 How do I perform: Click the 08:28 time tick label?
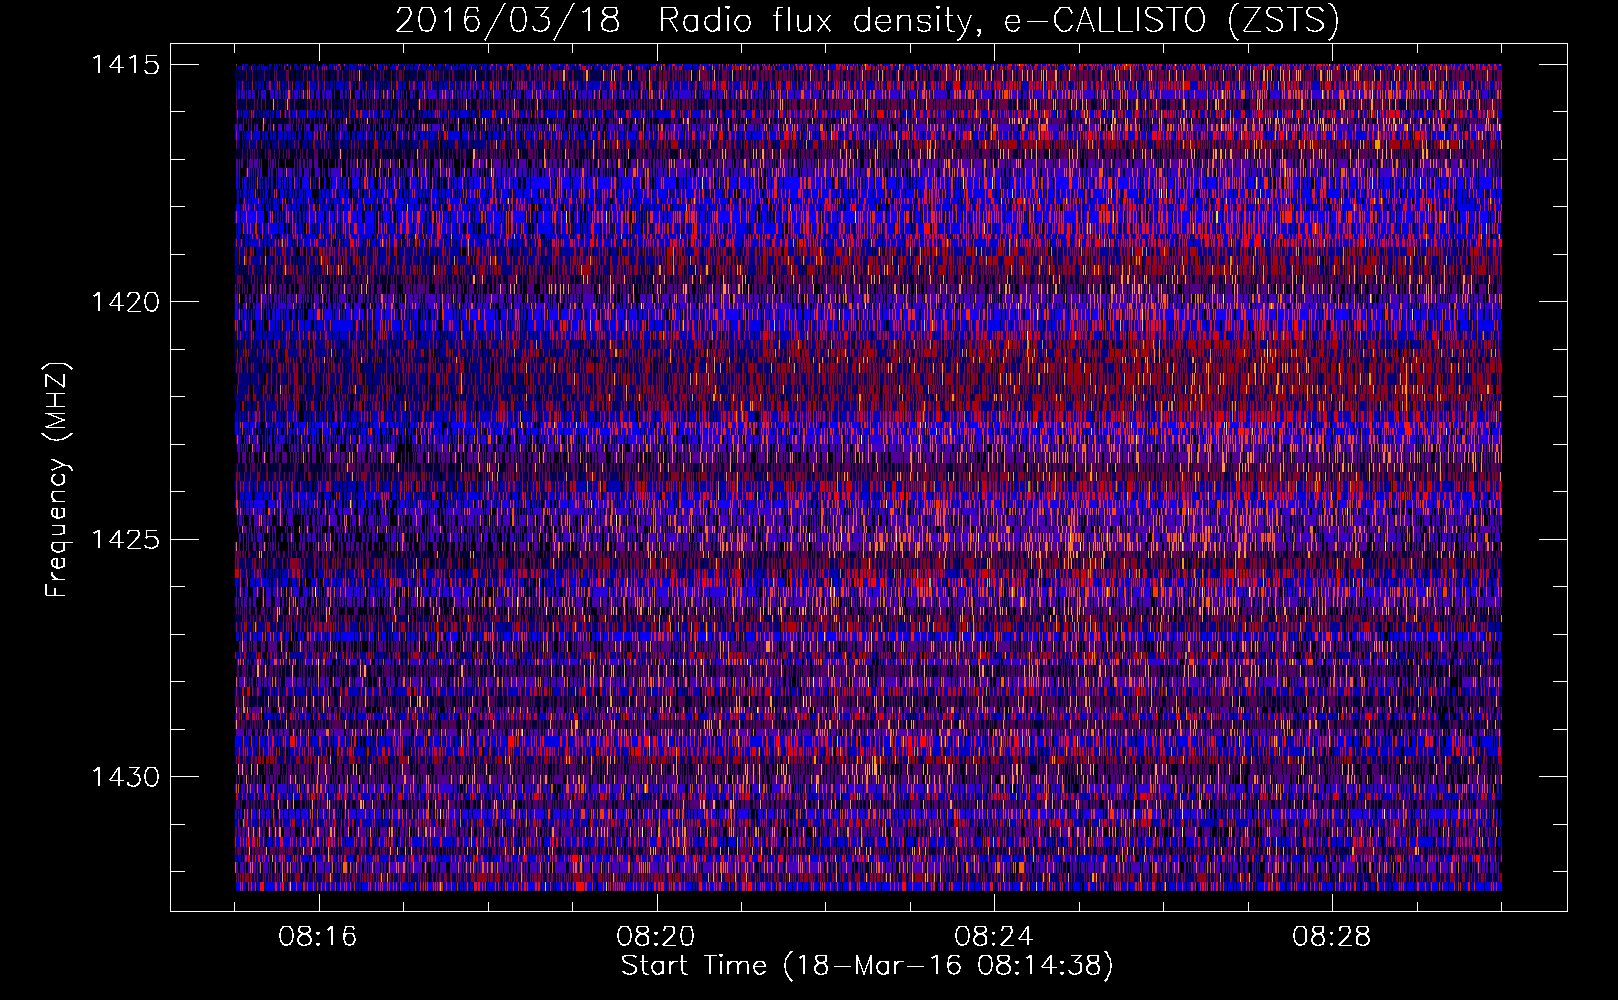[1332, 937]
